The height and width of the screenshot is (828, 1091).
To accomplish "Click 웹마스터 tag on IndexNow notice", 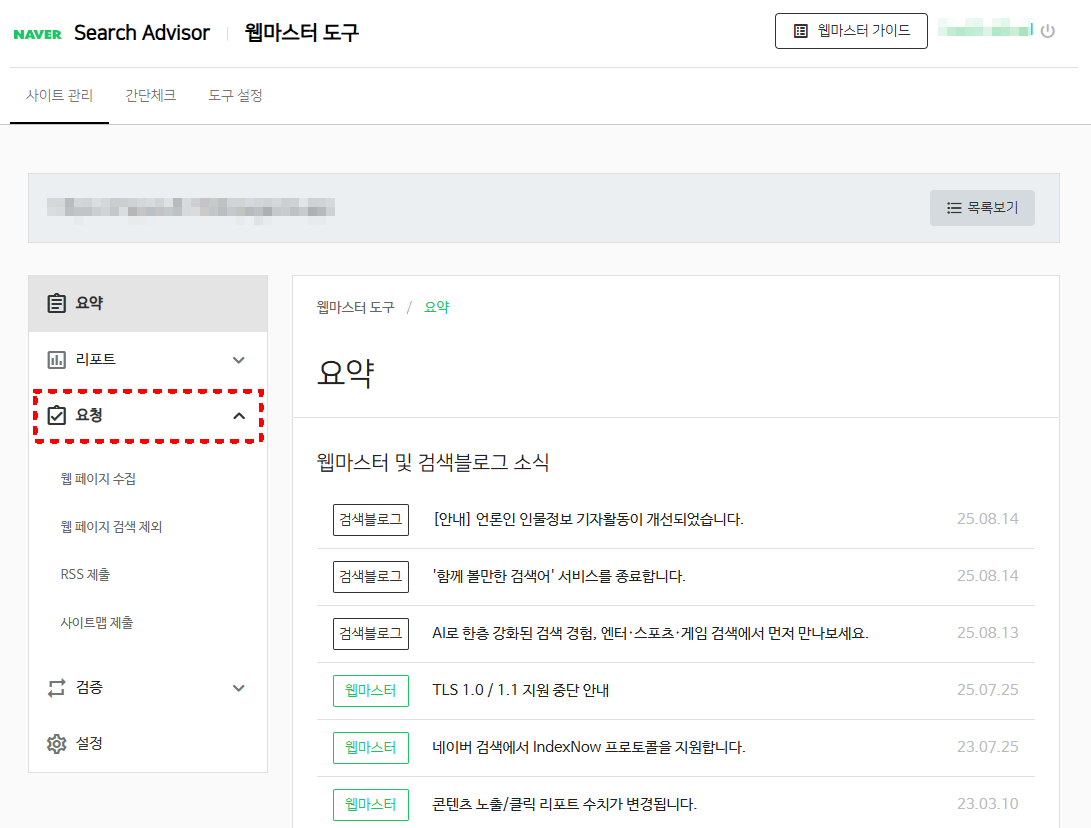I will click(371, 748).
